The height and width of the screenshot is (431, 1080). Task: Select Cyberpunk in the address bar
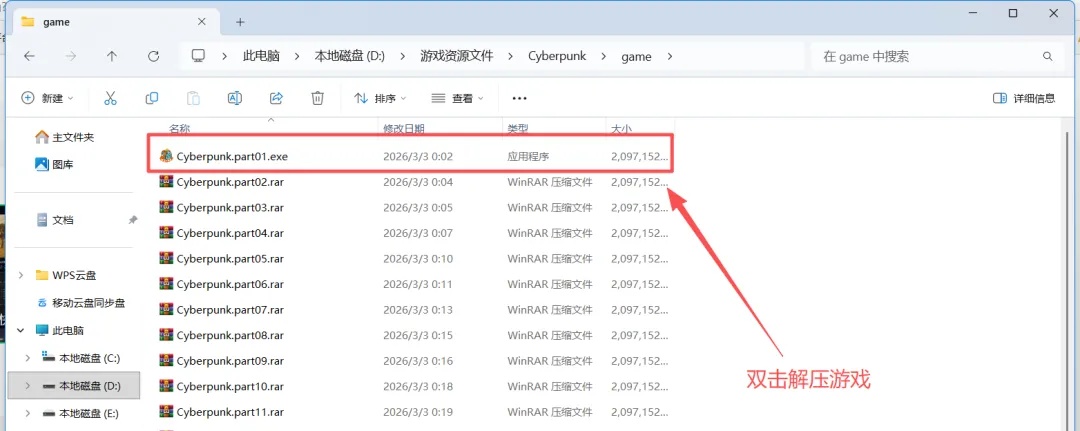(x=557, y=56)
